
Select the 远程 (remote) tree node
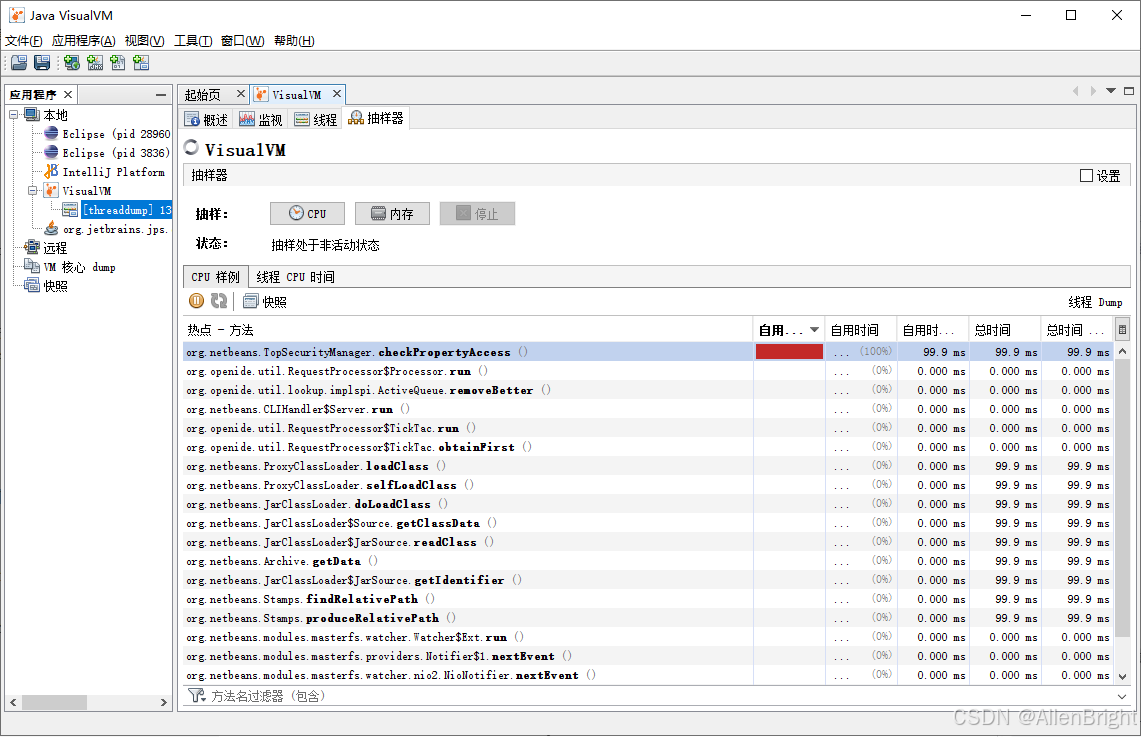tap(47, 247)
